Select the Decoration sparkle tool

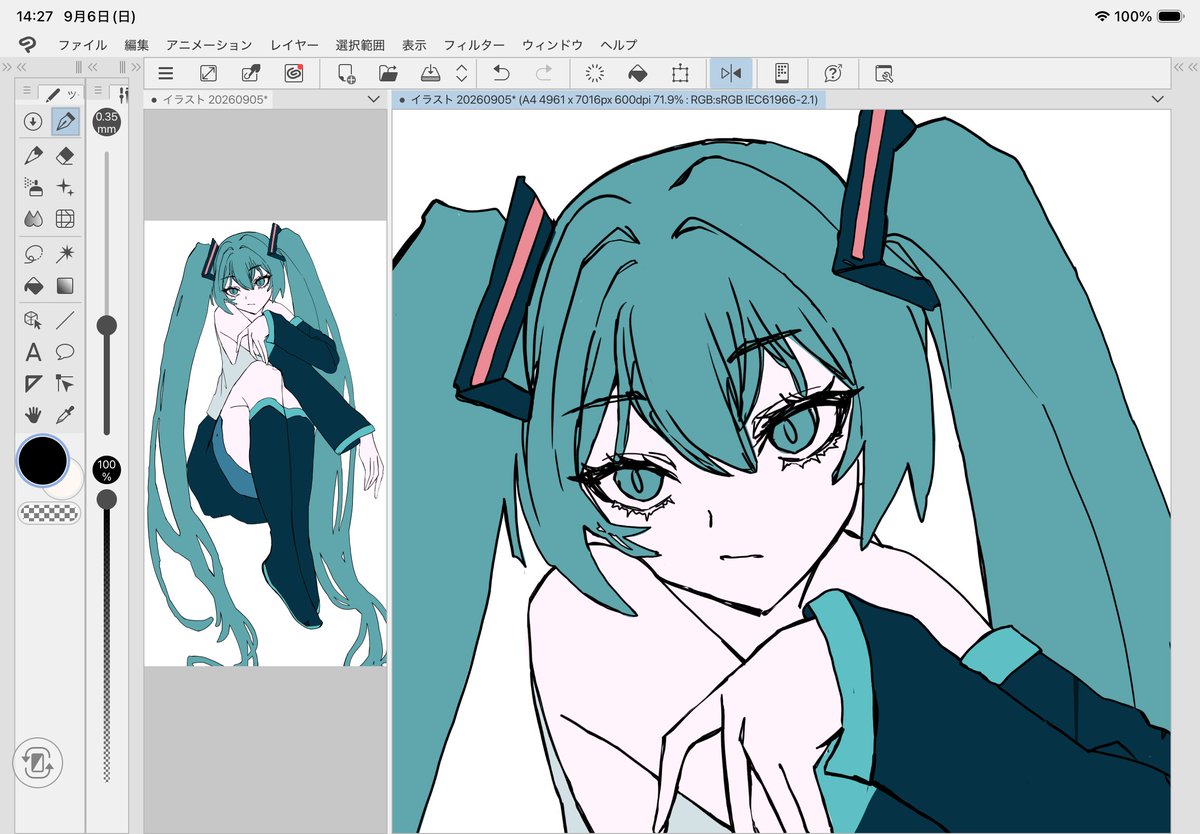65,187
